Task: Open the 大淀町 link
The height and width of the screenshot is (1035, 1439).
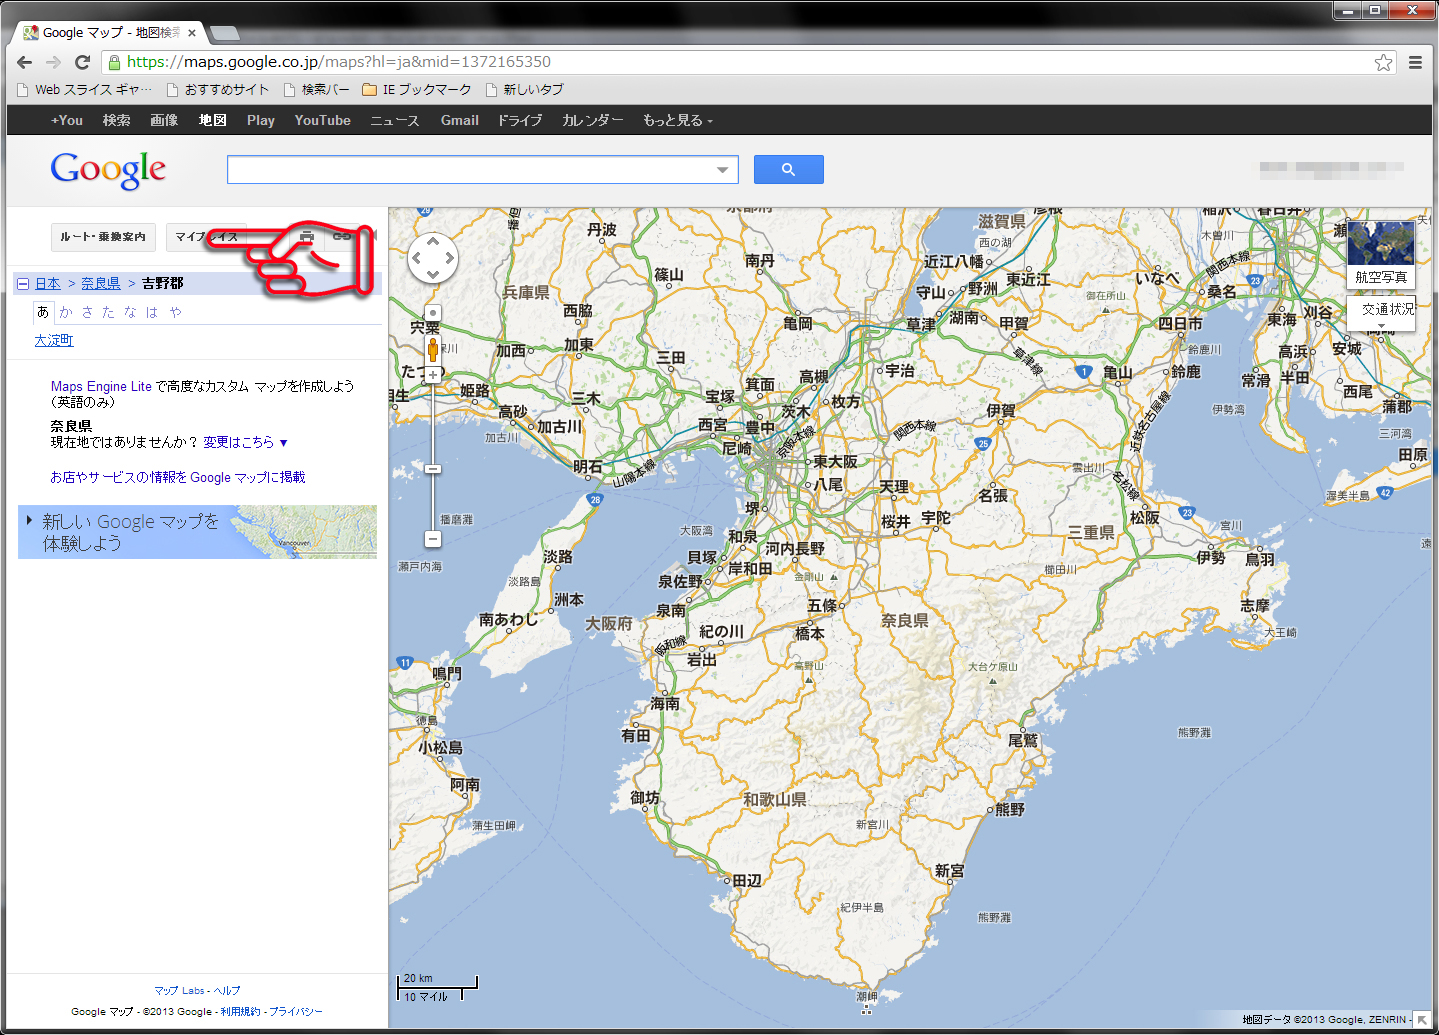Action: pyautogui.click(x=54, y=340)
